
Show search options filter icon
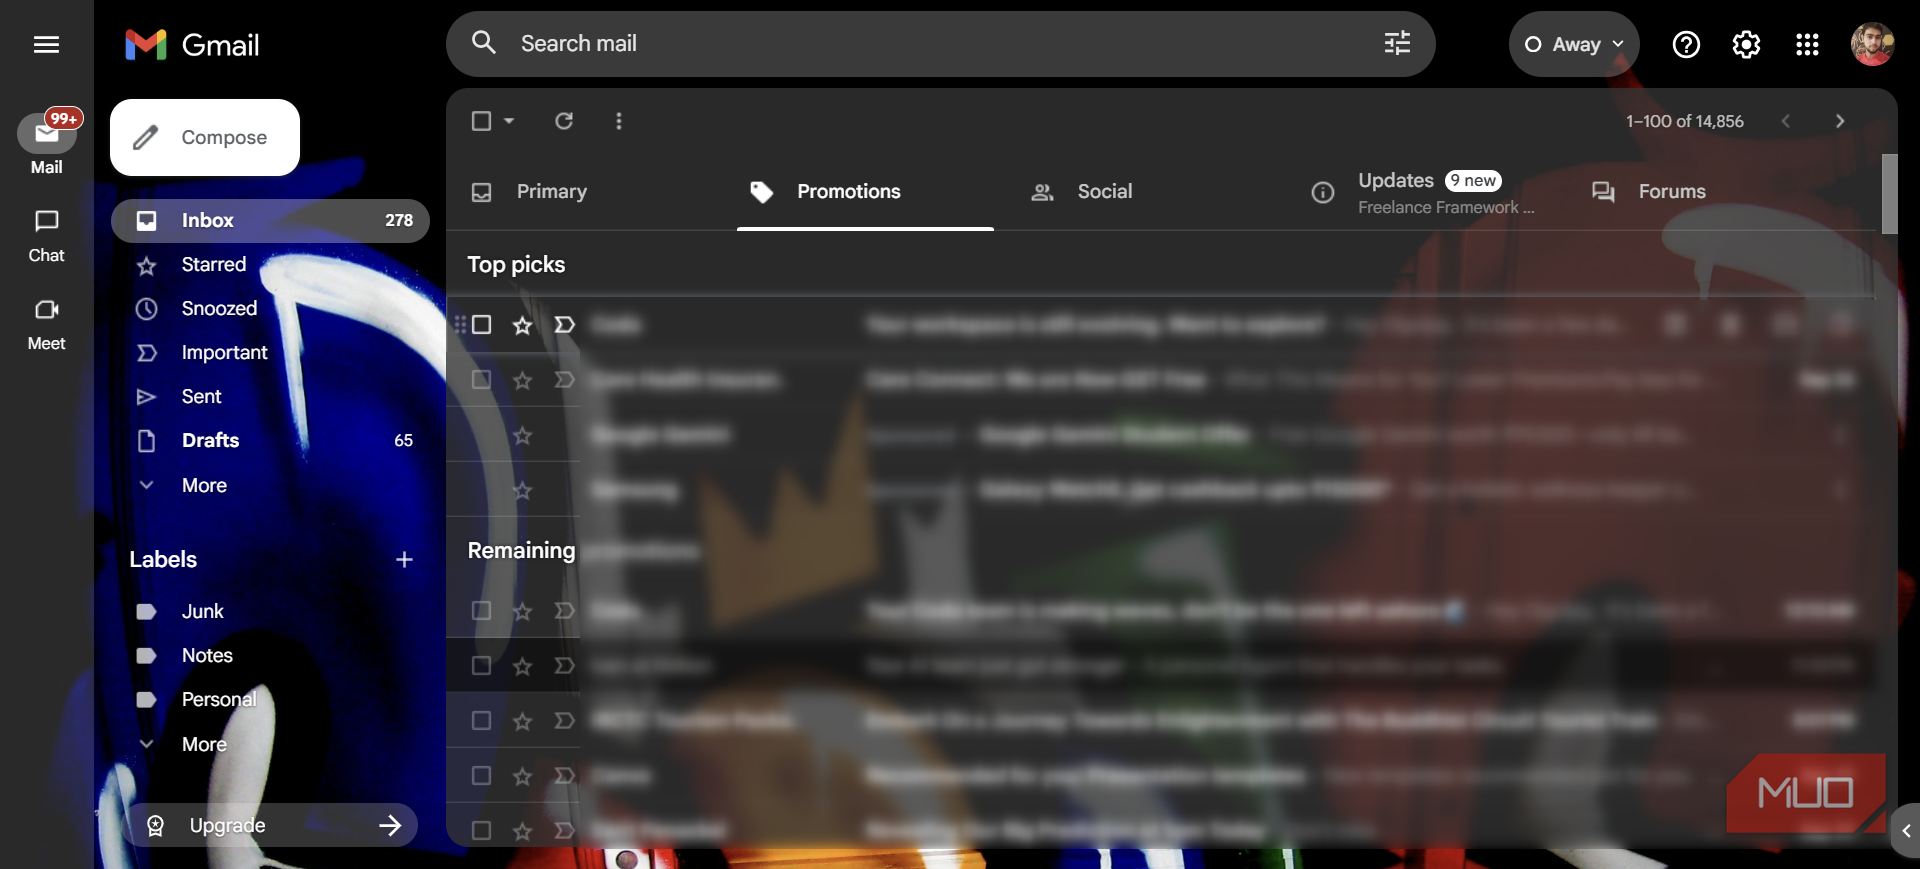tap(1397, 43)
